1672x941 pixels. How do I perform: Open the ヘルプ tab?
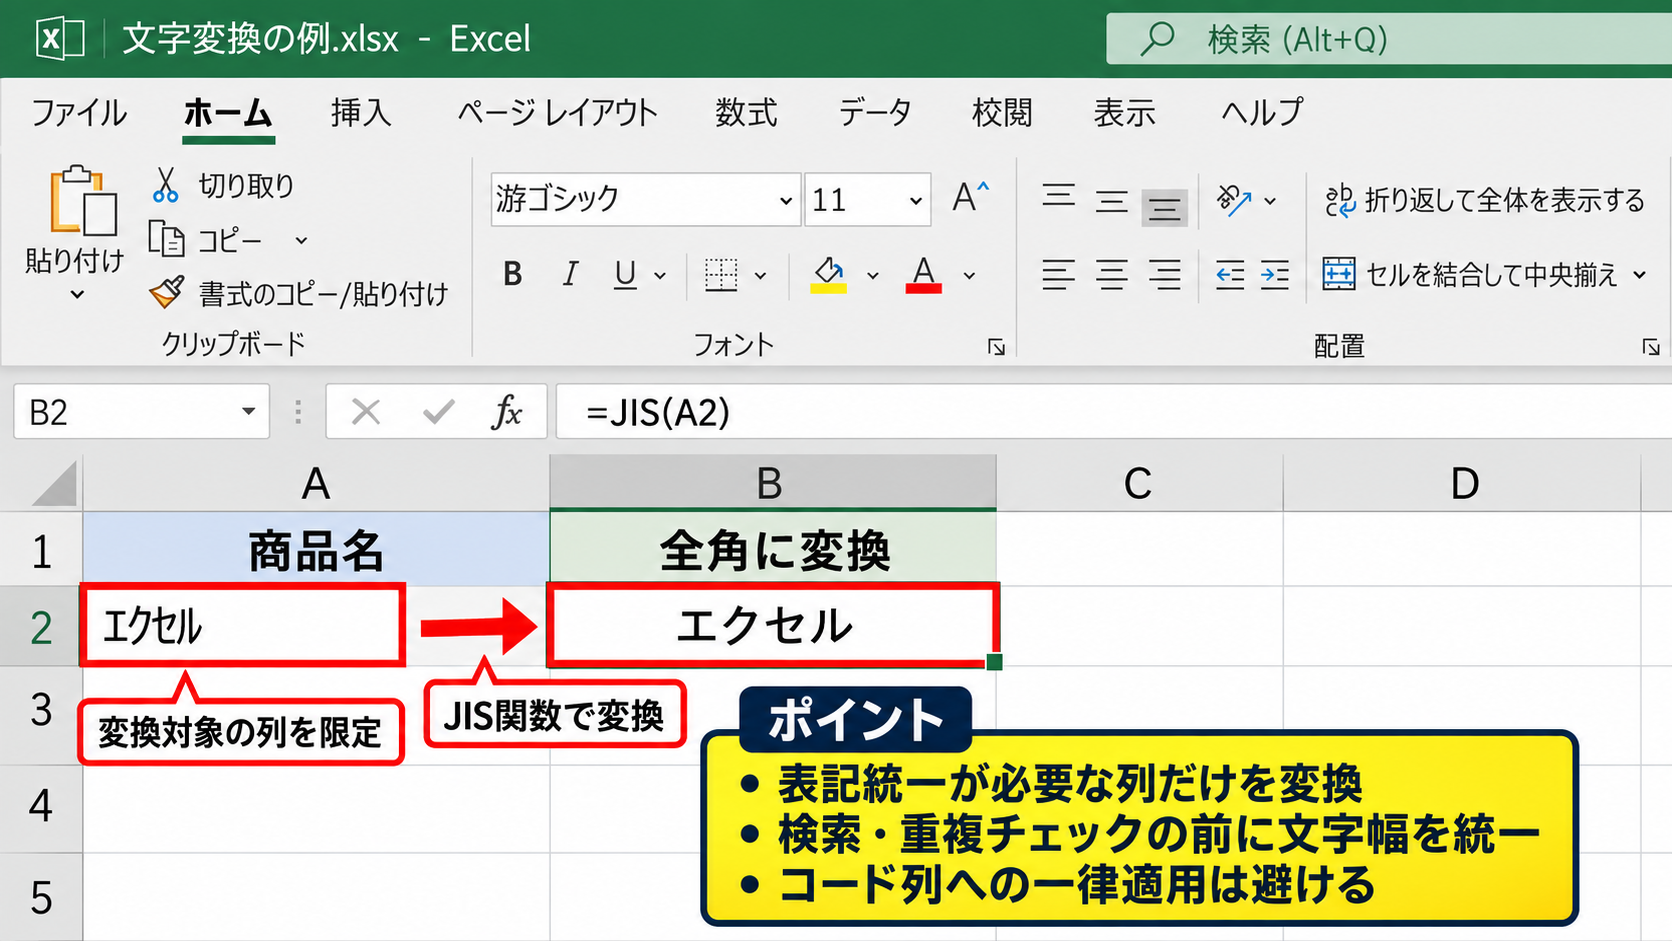[1262, 112]
